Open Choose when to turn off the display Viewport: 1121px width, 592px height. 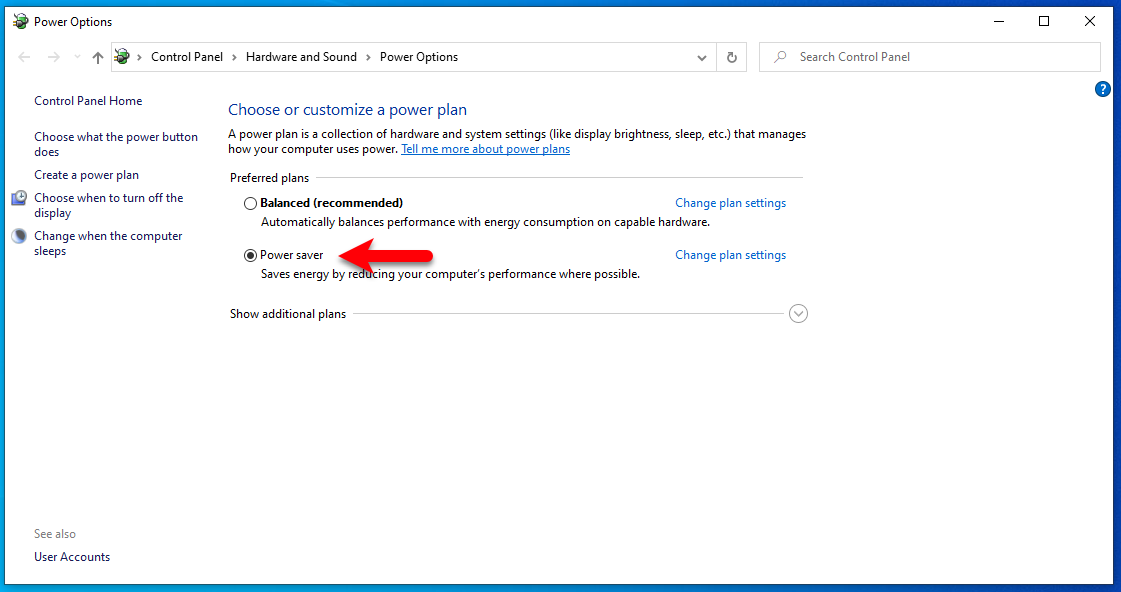pos(109,205)
